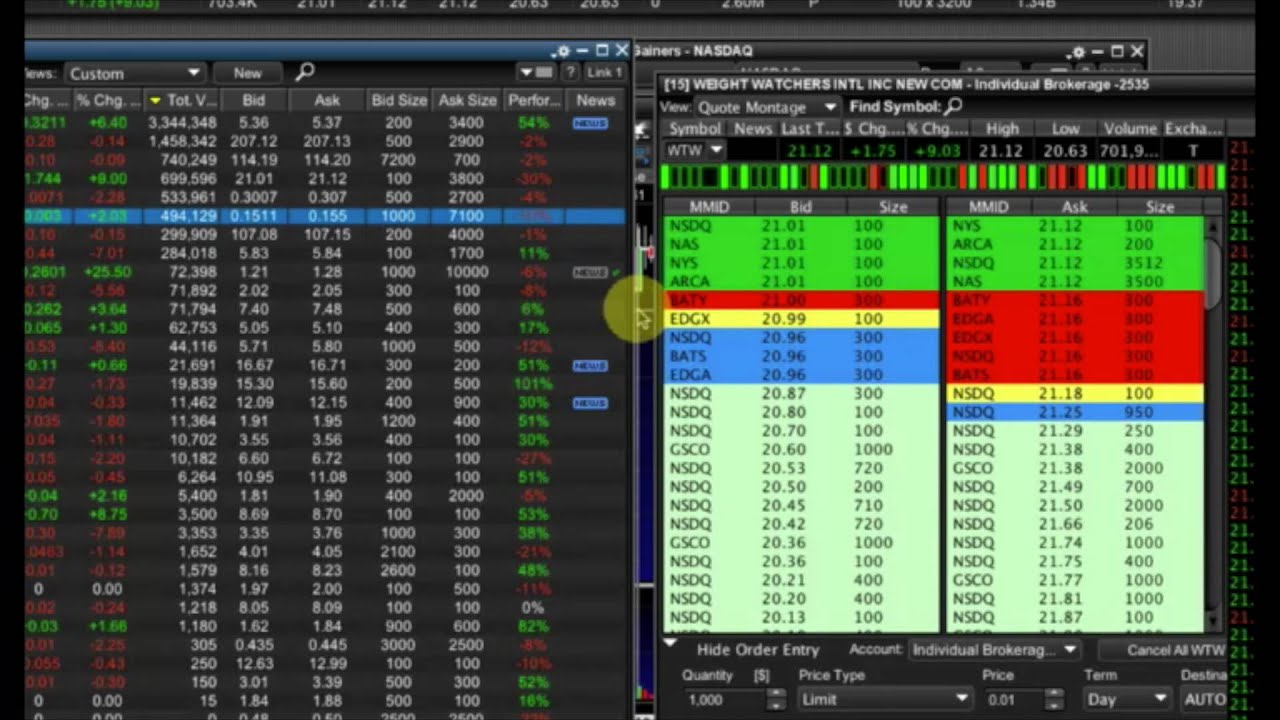Click the bid-side MMID column header
This screenshot has width=1280, height=720.
point(709,207)
